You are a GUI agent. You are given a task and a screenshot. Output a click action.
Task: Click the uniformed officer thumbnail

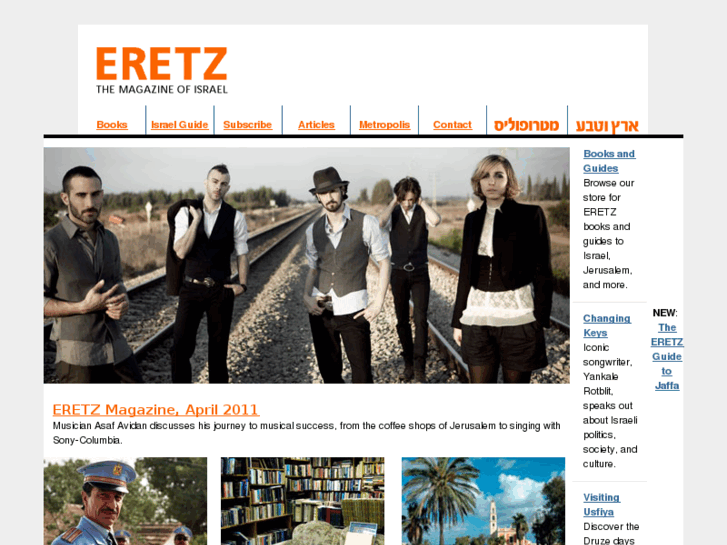tap(125, 501)
